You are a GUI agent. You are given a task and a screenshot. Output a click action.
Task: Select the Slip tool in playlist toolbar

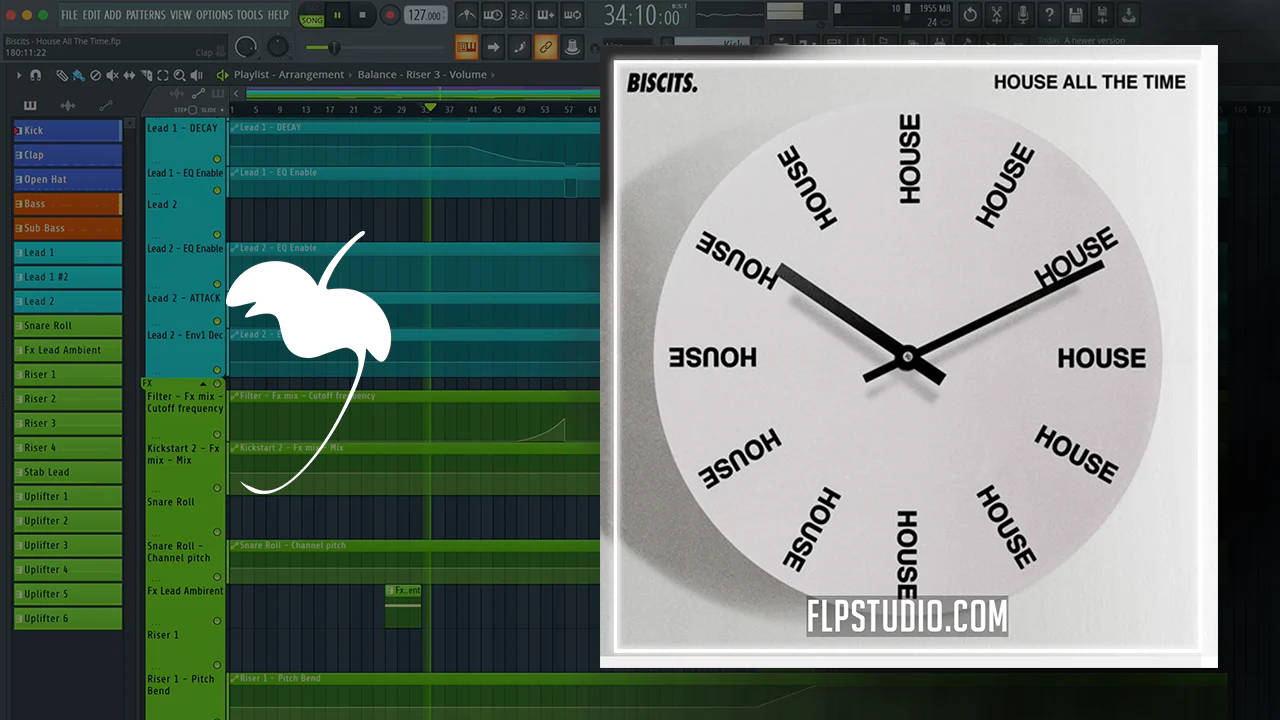(x=129, y=75)
